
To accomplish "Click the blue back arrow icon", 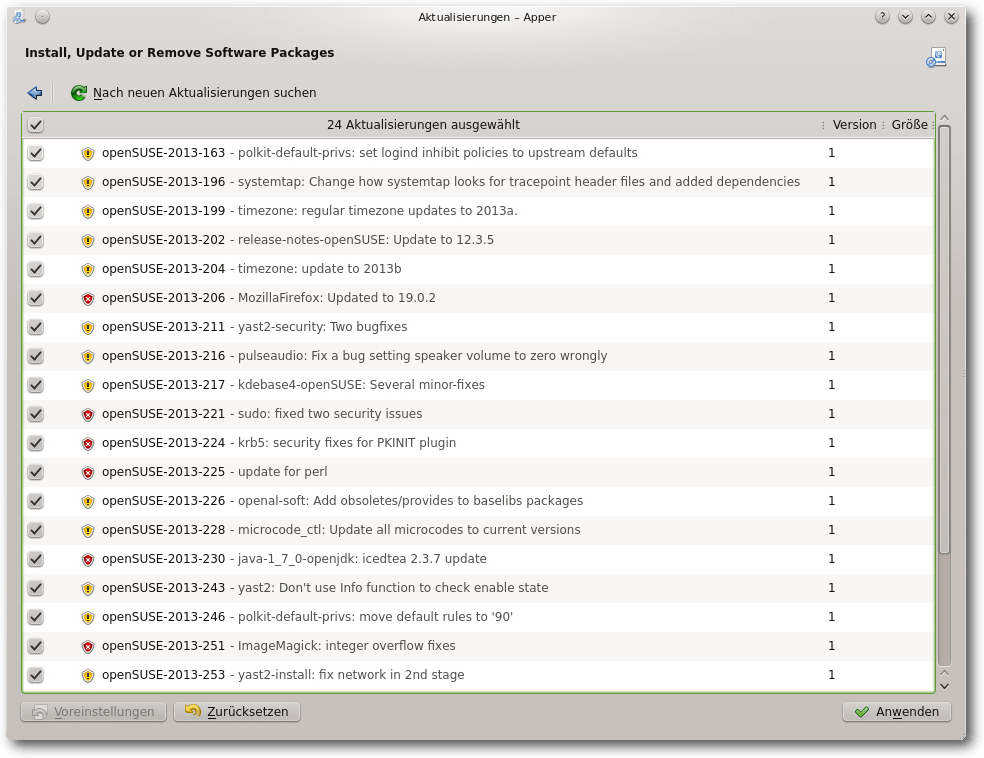I will (x=35, y=93).
